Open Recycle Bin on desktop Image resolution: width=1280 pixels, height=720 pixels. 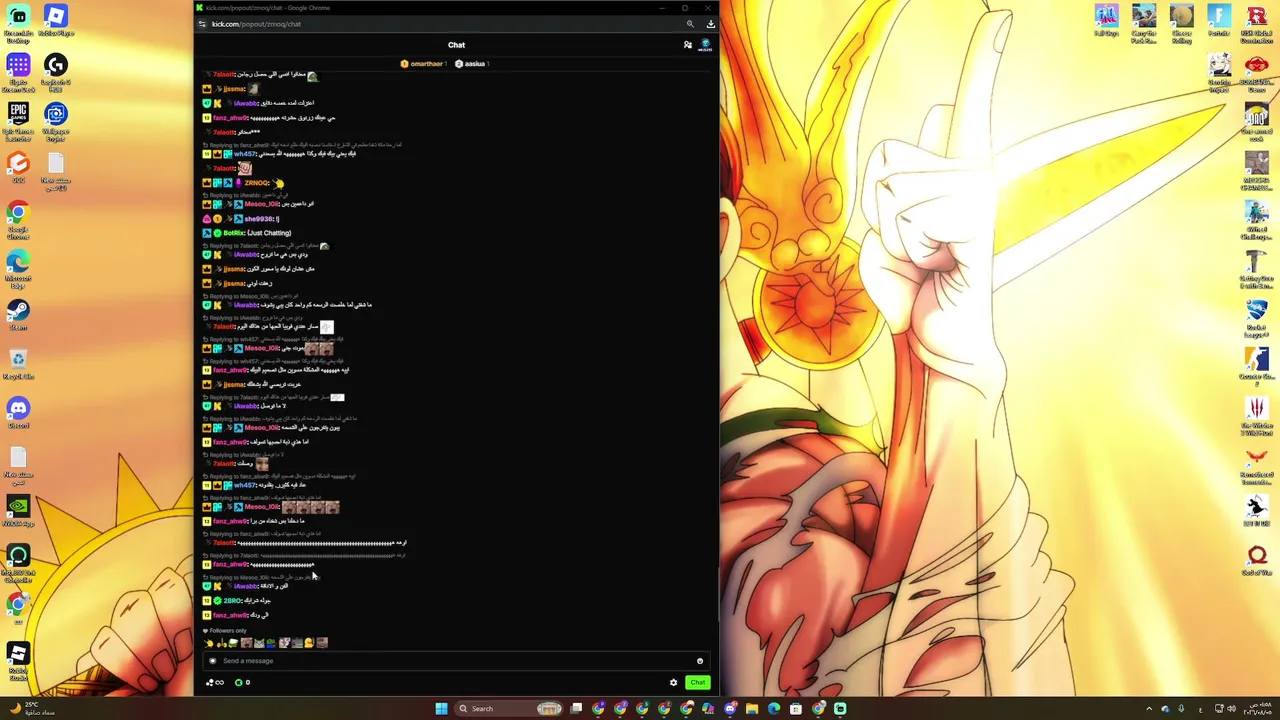coord(18,364)
